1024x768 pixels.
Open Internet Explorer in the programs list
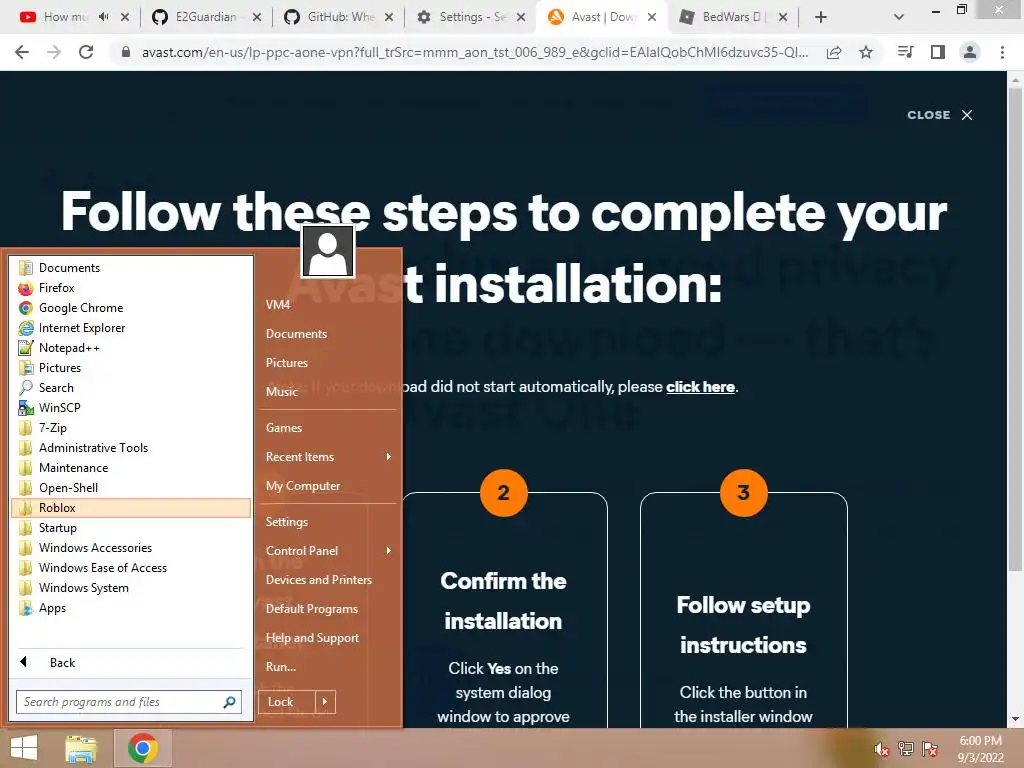(x=131, y=328)
